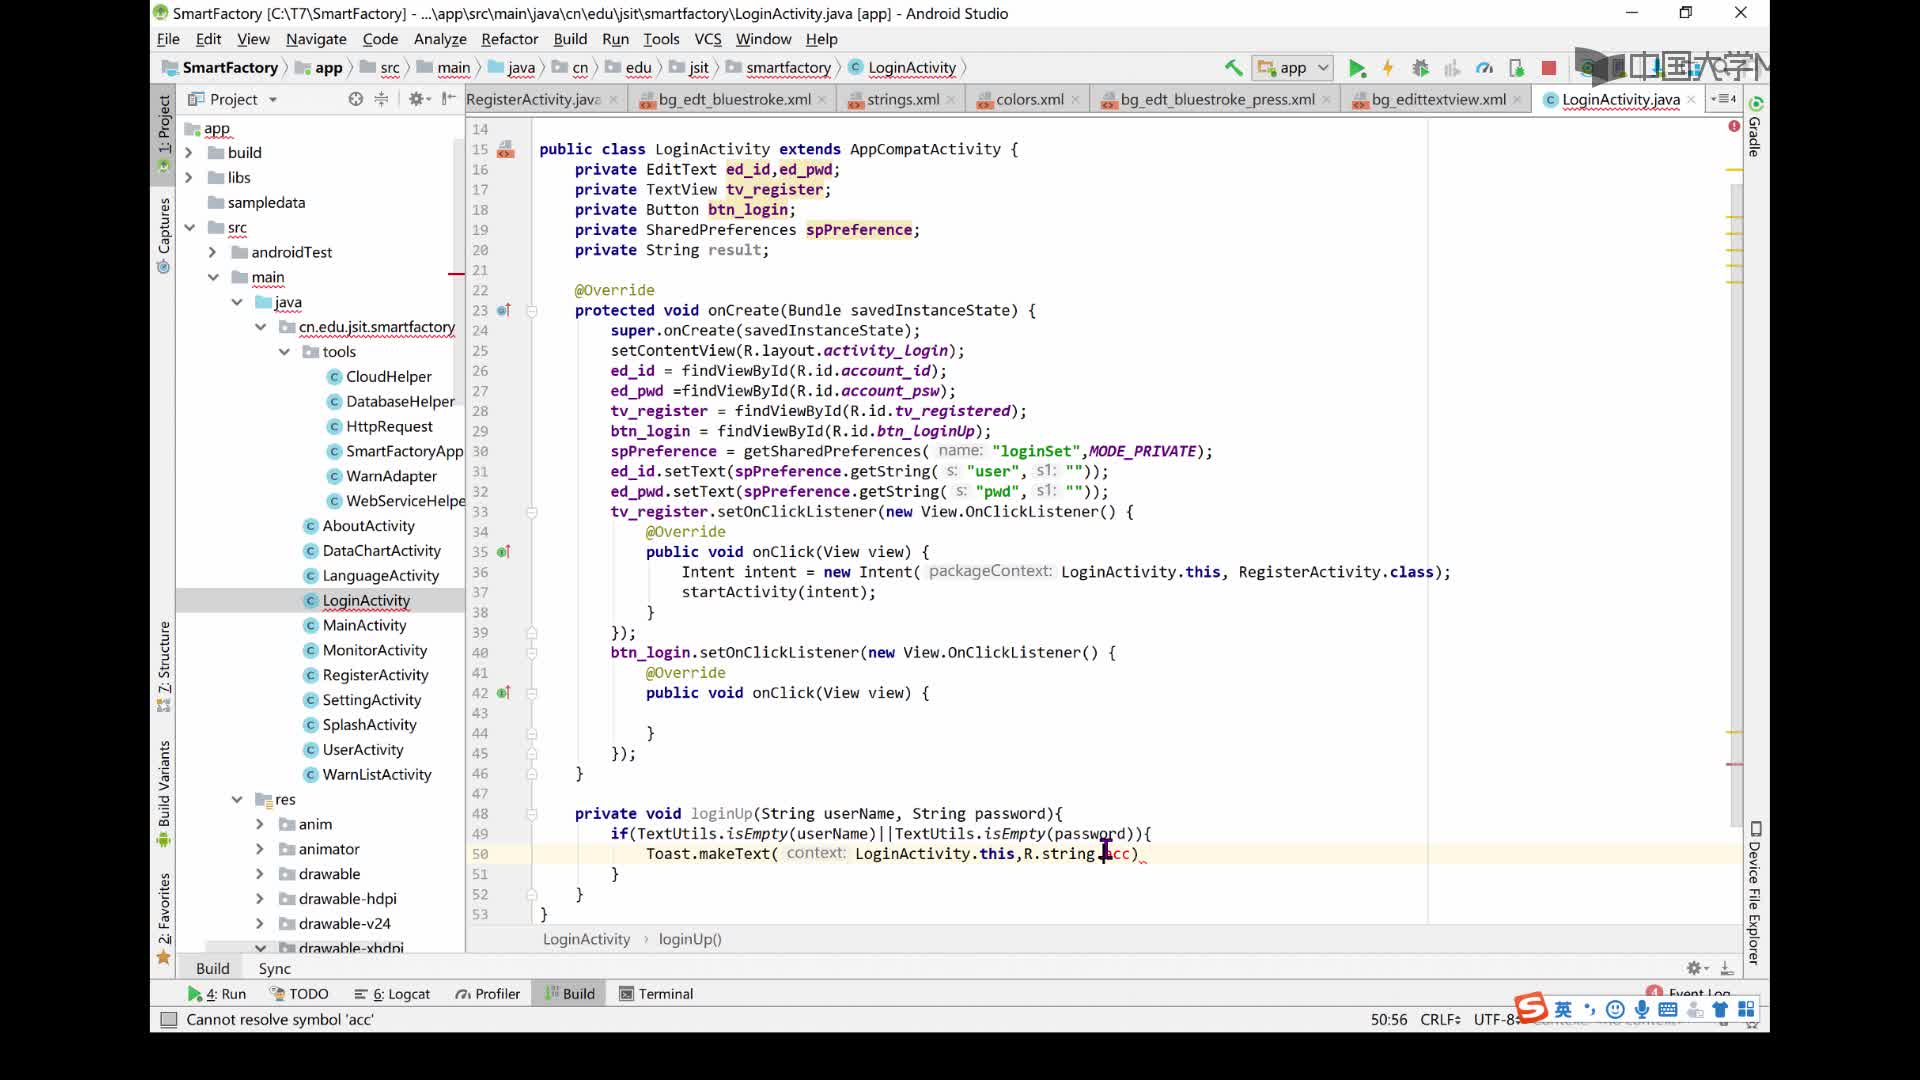The height and width of the screenshot is (1080, 1920).
Task: Collapse the res folder
Action: (x=237, y=799)
